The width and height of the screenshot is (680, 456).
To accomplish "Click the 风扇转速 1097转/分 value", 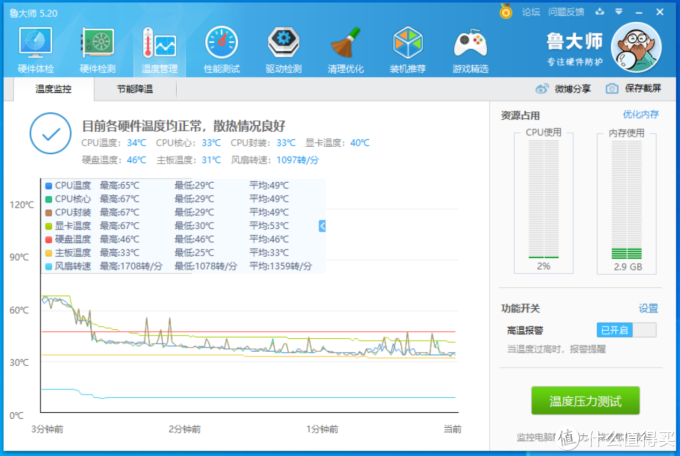I will tap(298, 160).
